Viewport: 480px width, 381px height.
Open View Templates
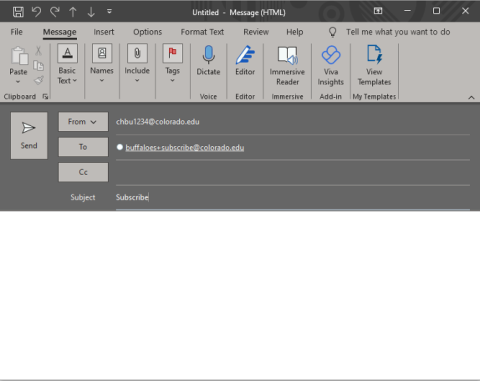pyautogui.click(x=374, y=66)
